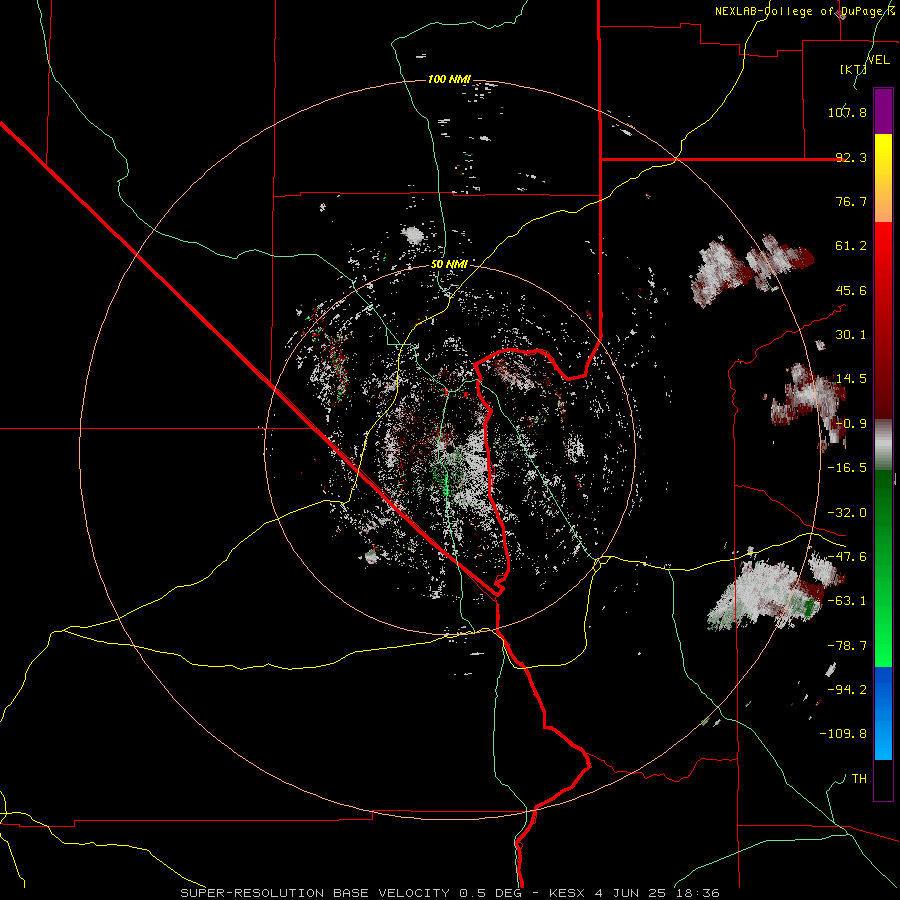This screenshot has height=900, width=900.
Task: Click the 76.7 velocity scale value
Action: pos(851,201)
